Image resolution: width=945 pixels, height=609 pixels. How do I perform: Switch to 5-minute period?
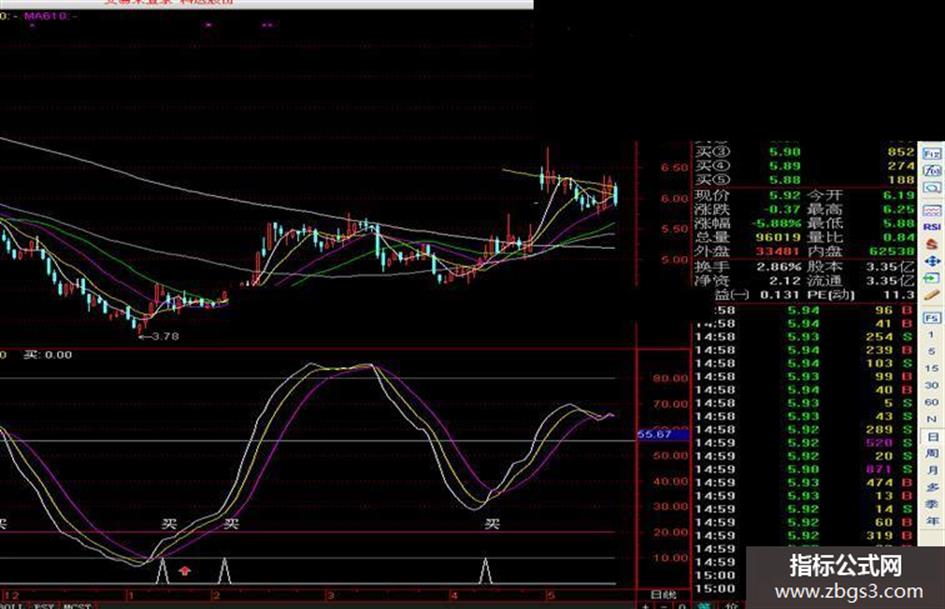pyautogui.click(x=932, y=351)
